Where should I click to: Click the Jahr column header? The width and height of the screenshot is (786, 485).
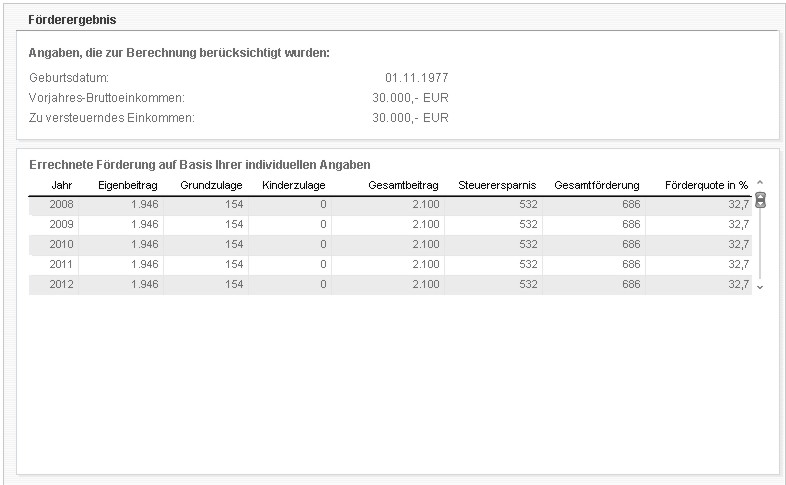click(x=61, y=185)
